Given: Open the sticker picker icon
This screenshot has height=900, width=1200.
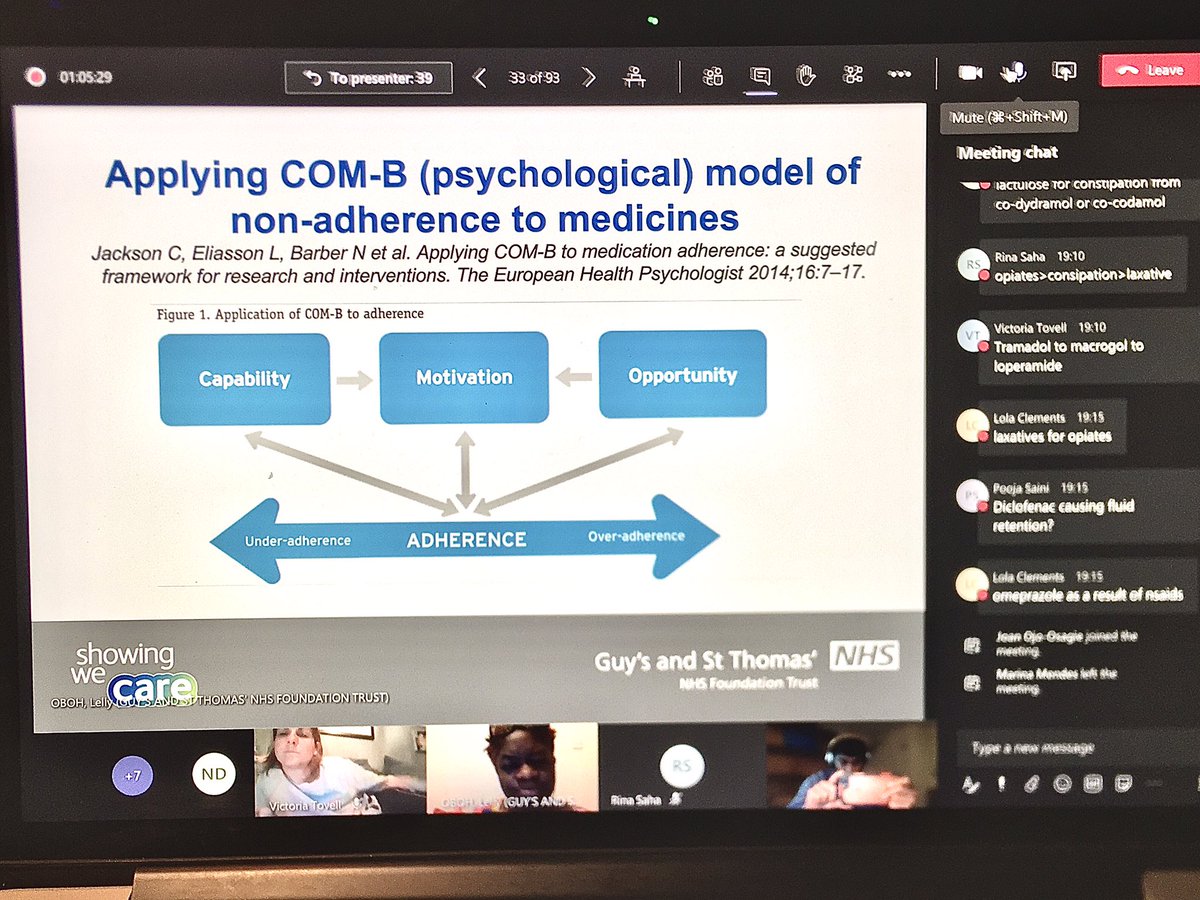Looking at the screenshot, I should pyautogui.click(x=1123, y=786).
